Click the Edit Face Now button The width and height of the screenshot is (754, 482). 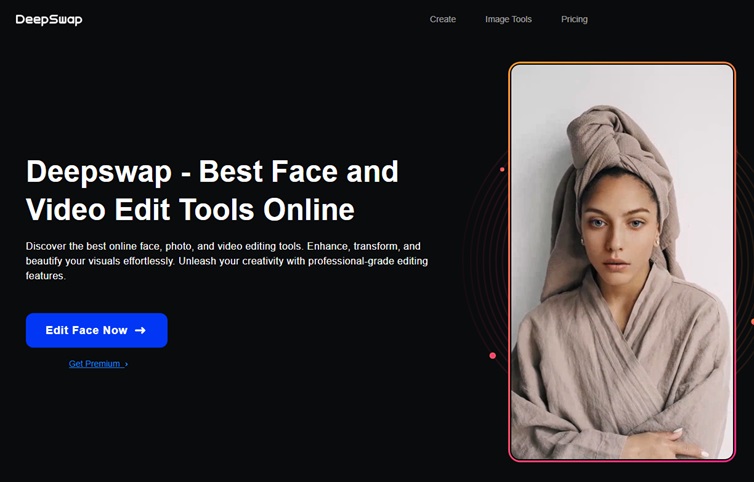[x=97, y=330]
